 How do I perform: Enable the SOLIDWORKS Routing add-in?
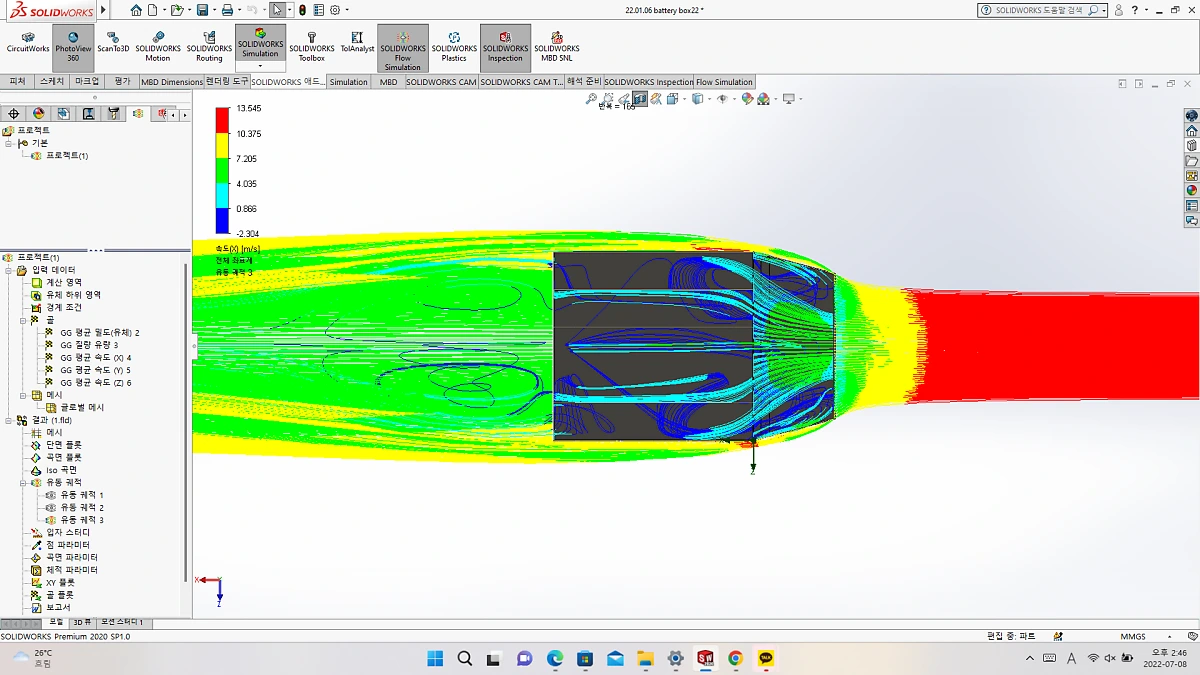(x=209, y=46)
